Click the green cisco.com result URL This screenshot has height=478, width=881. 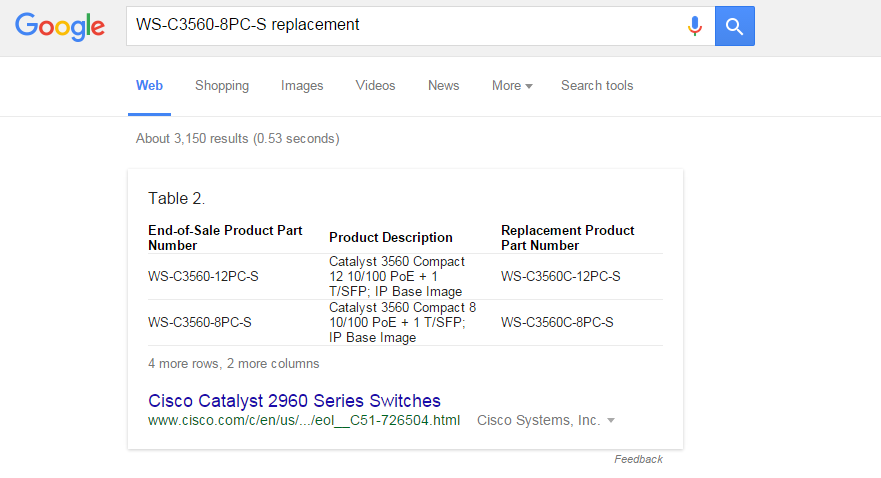pyautogui.click(x=304, y=420)
